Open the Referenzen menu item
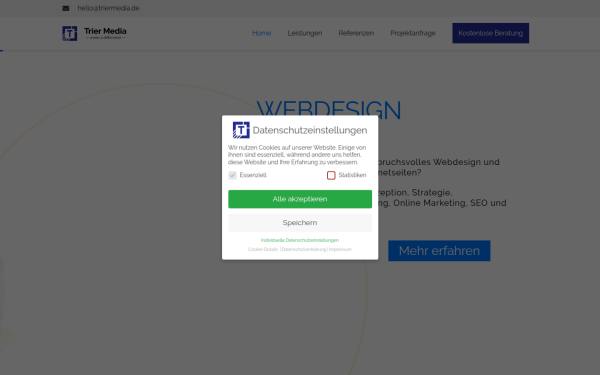Image resolution: width=600 pixels, height=375 pixels. [356, 33]
